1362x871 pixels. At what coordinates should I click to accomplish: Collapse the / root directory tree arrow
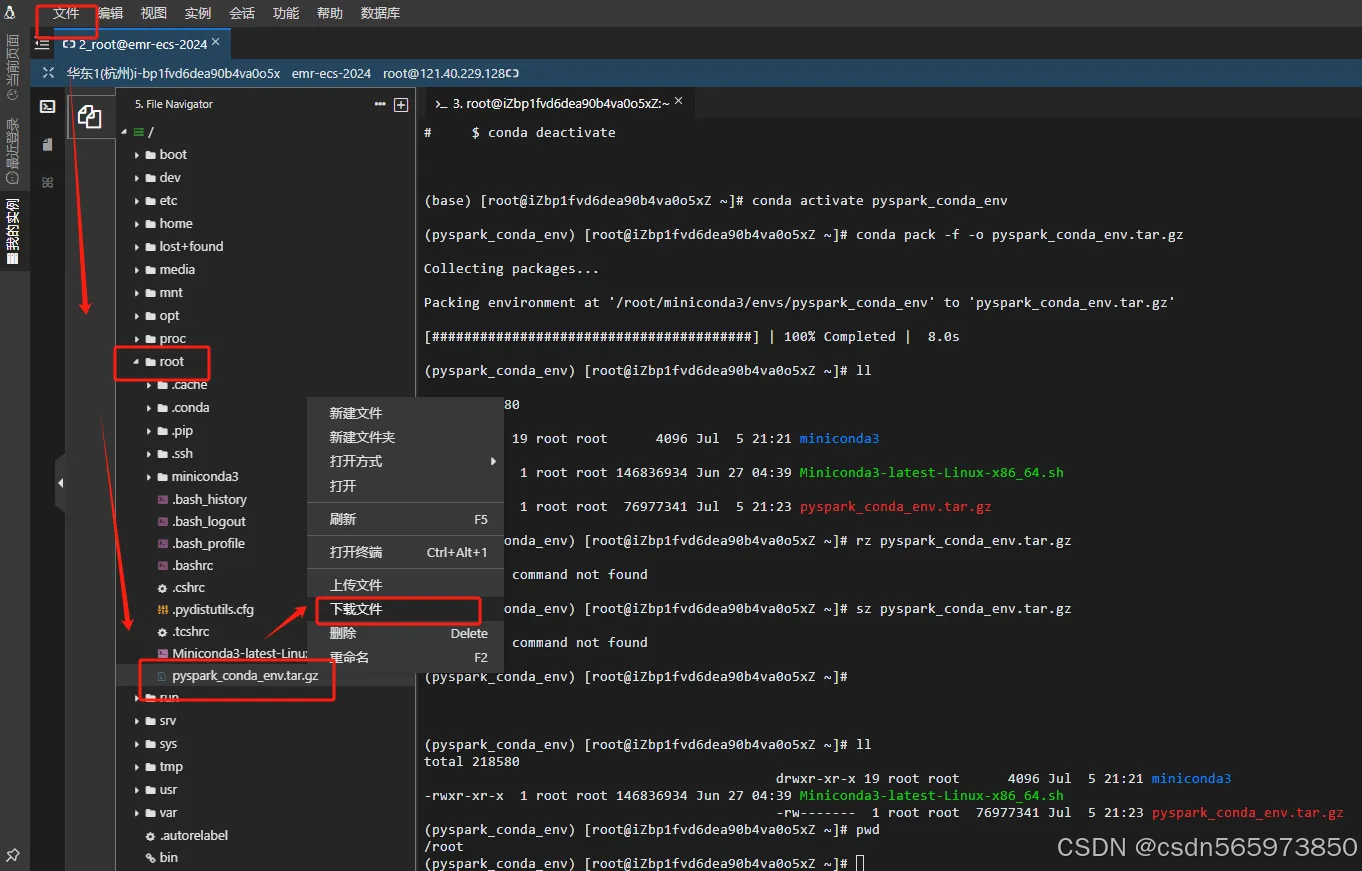click(124, 132)
